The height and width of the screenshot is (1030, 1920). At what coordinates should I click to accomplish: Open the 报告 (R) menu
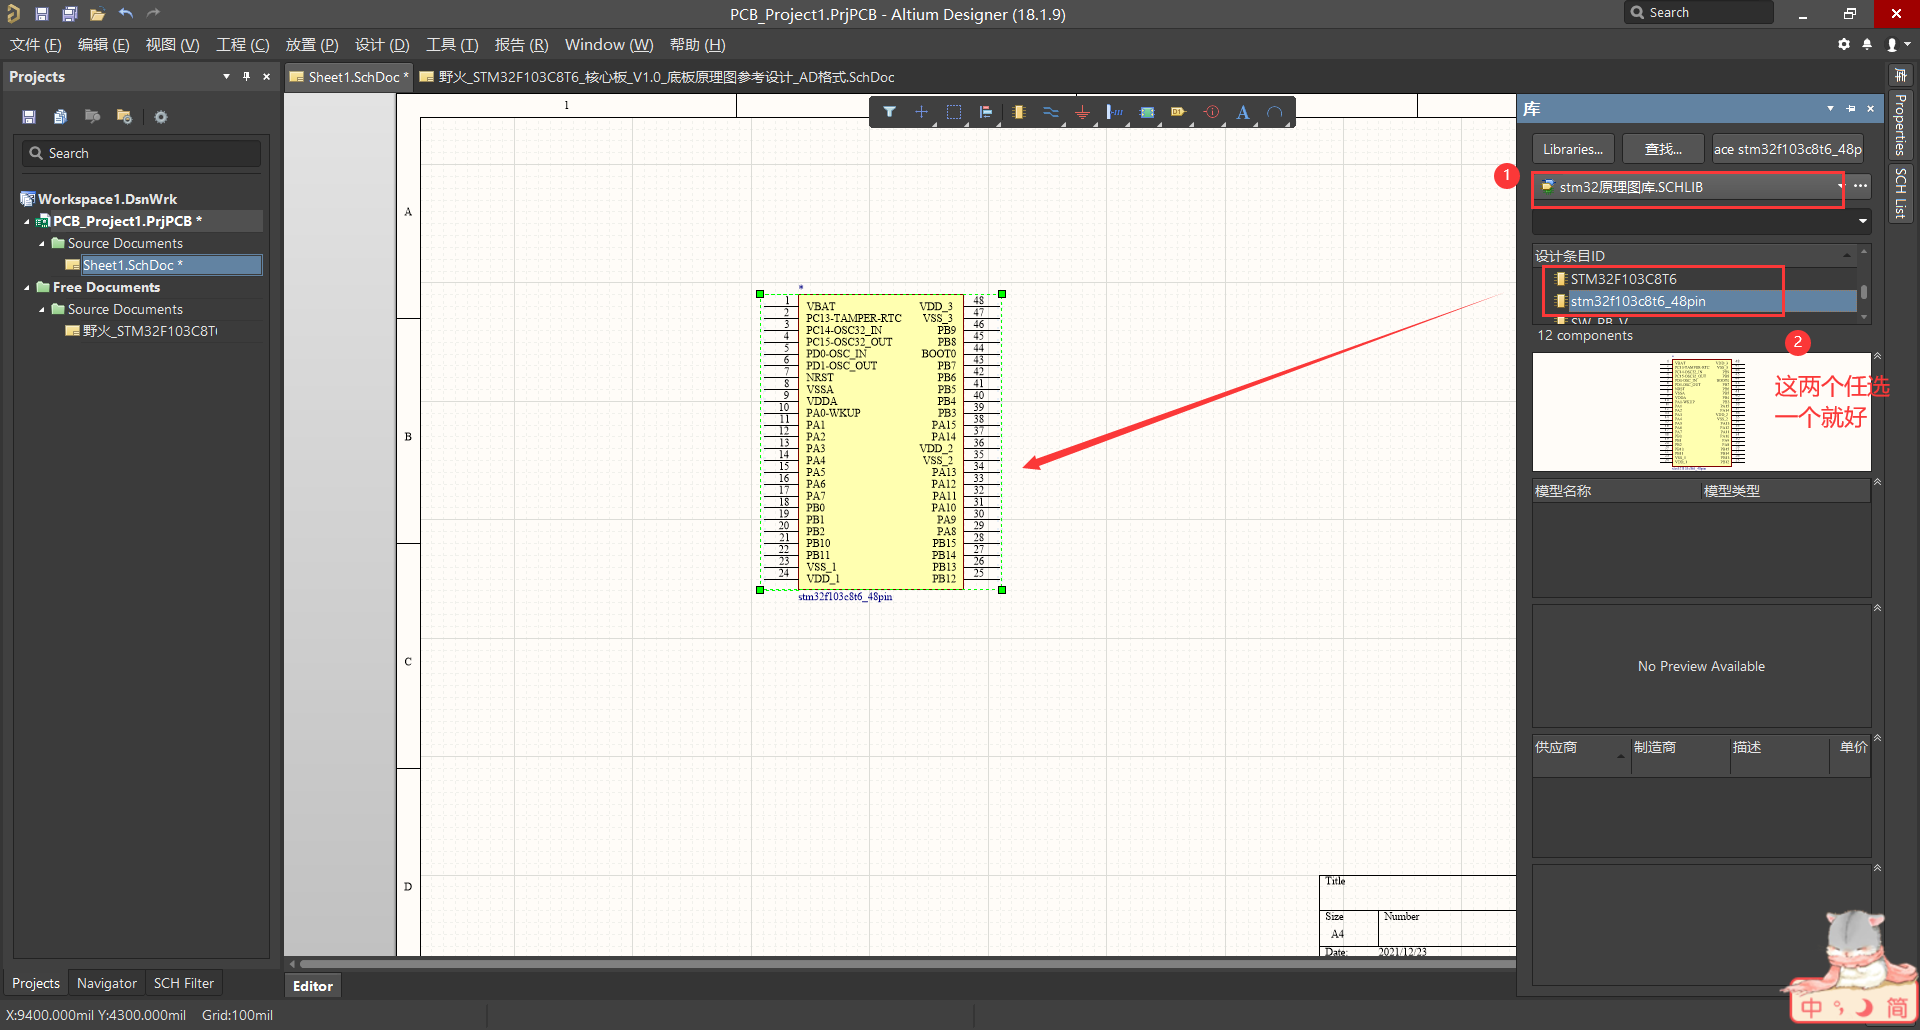point(521,45)
